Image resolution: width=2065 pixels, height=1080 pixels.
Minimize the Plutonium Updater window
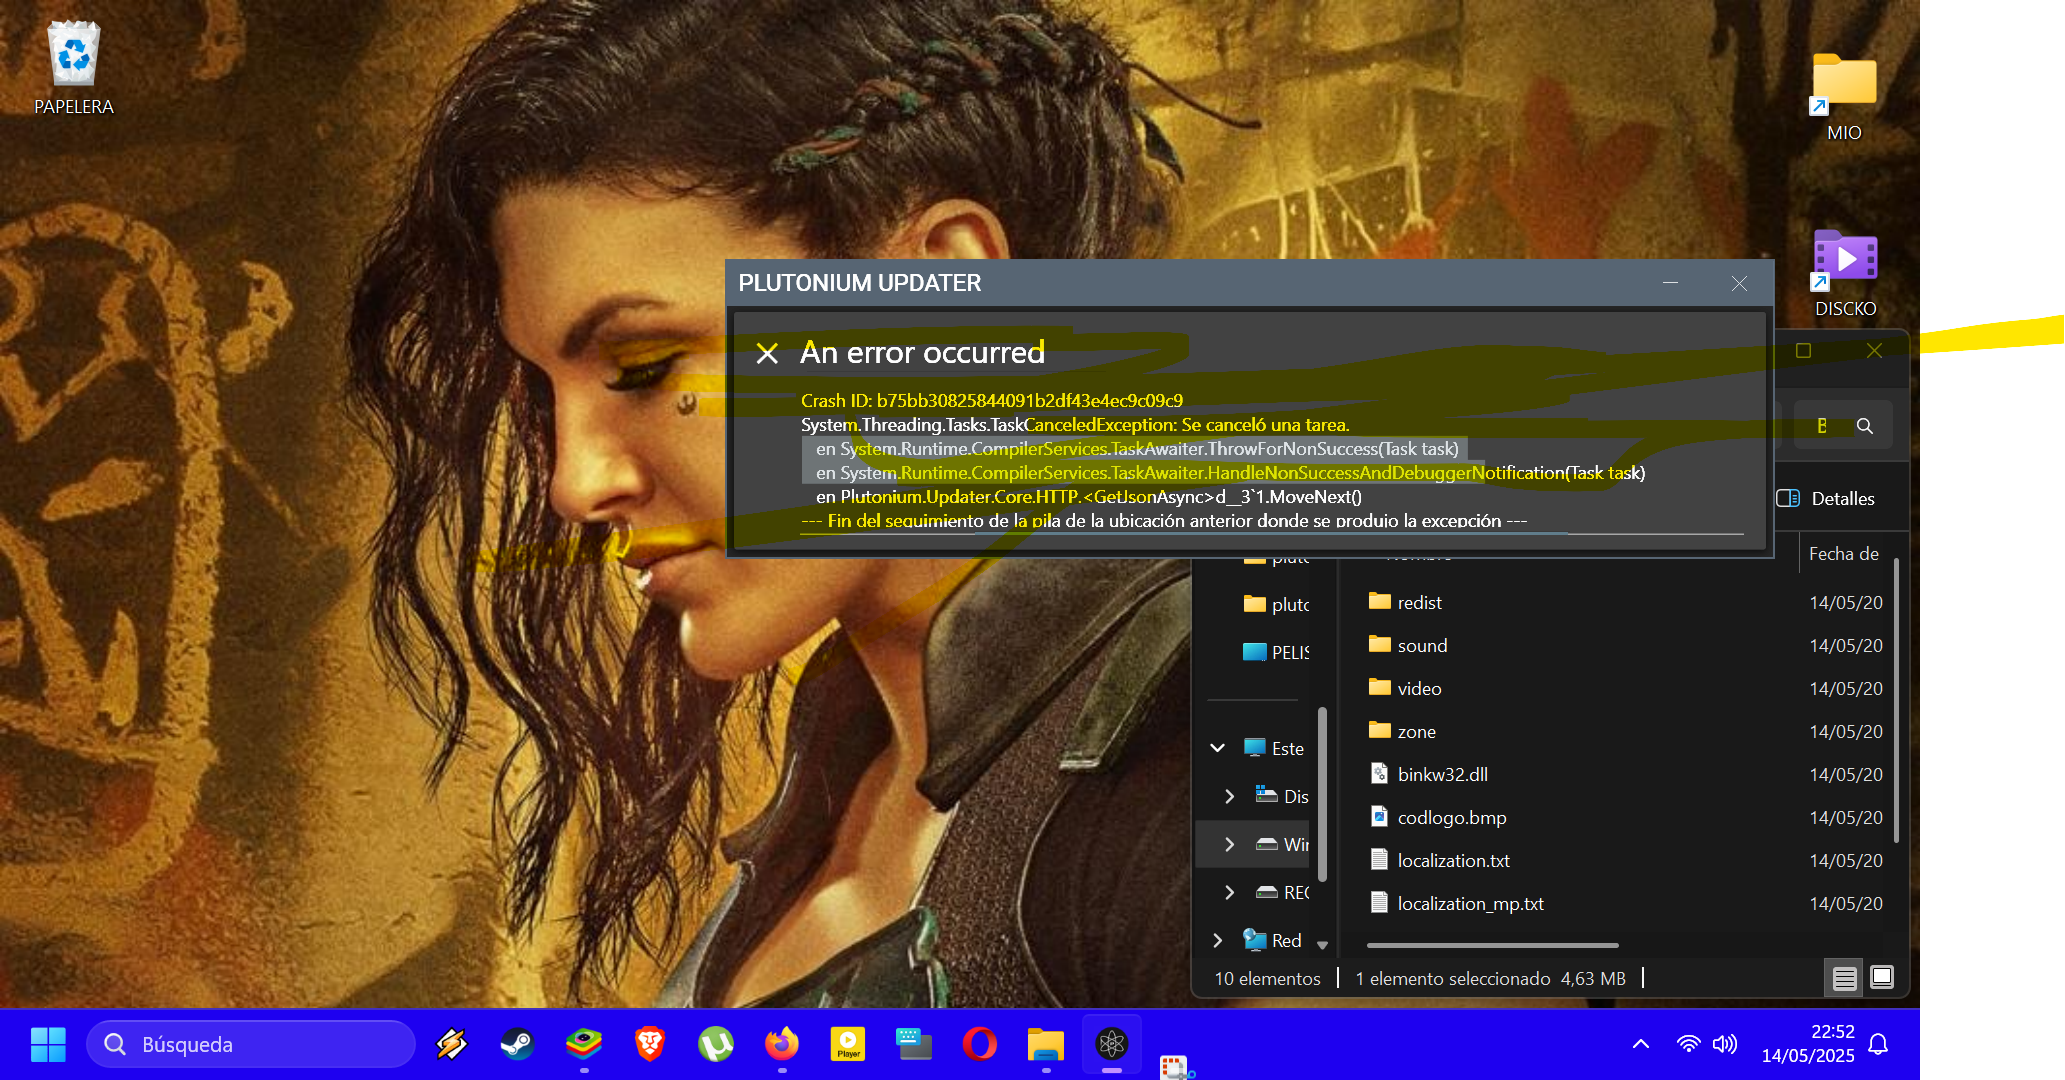[1670, 283]
